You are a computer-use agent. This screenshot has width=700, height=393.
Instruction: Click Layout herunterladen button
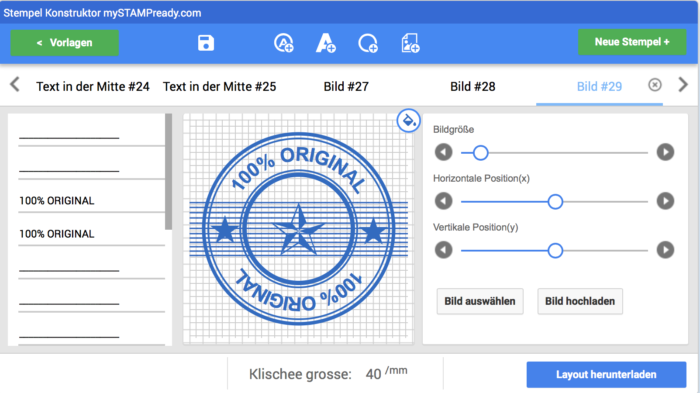(606, 375)
